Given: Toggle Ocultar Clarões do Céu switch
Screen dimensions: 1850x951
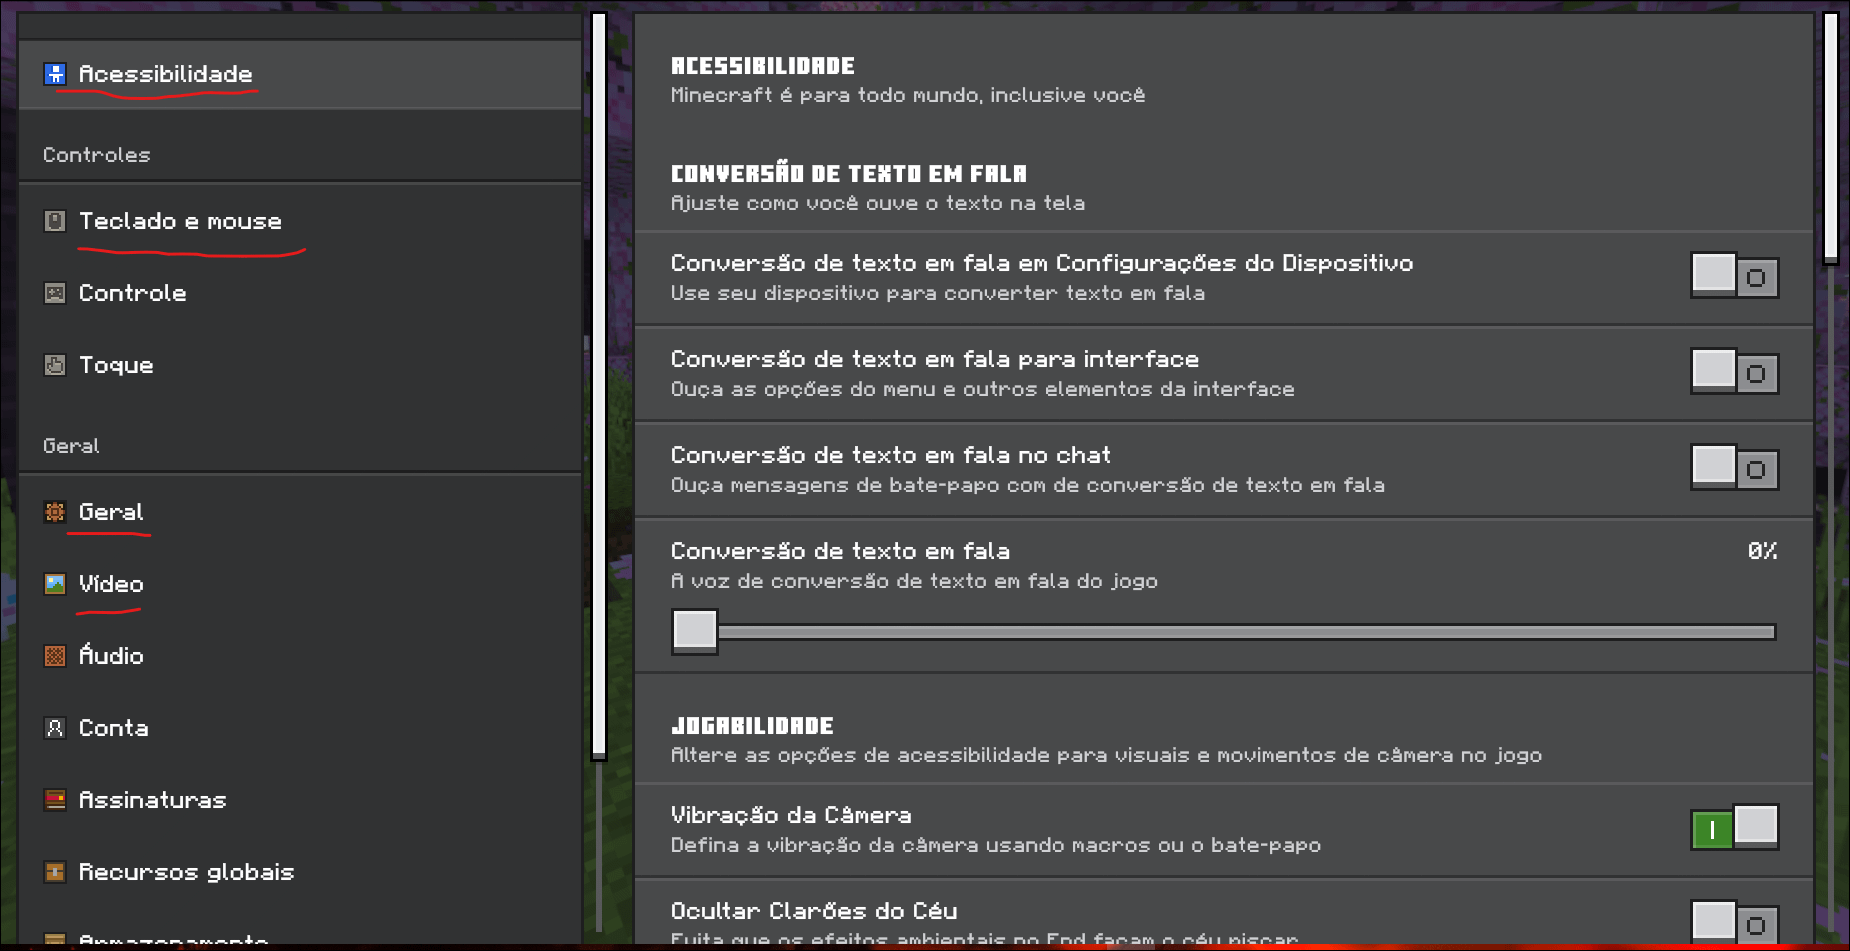Looking at the screenshot, I should pos(1735,922).
